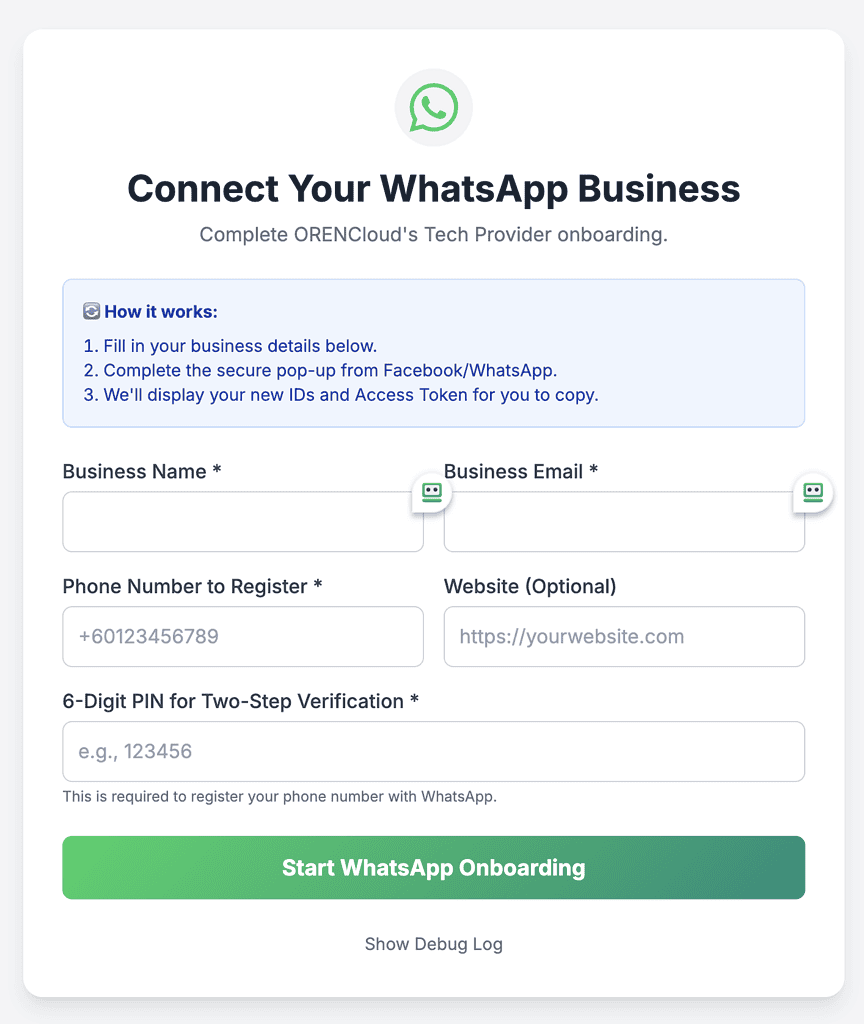Screen dimensions: 864x1024
Task: Click password manager icon on Business Email field
Action: click(x=812, y=492)
